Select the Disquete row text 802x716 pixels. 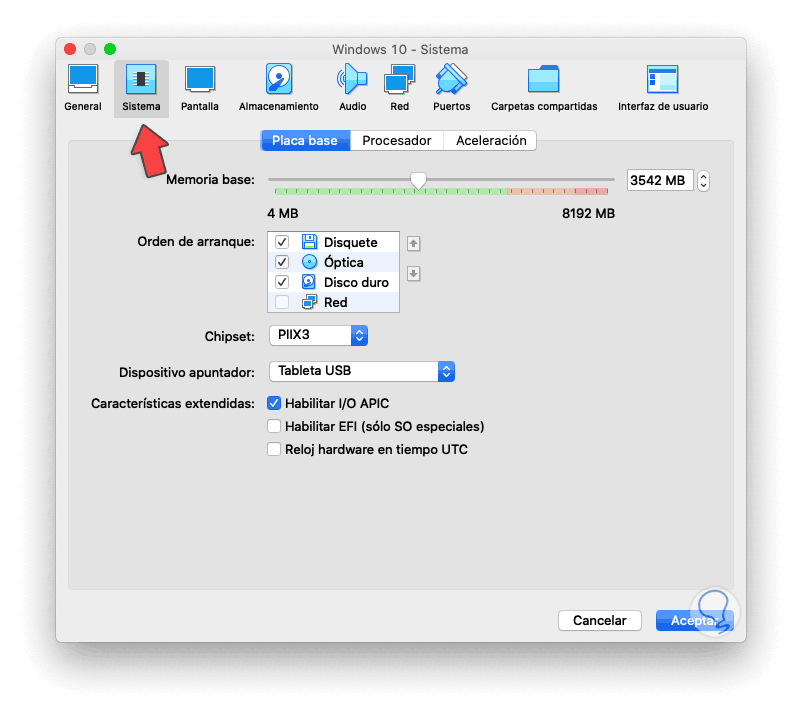click(350, 242)
